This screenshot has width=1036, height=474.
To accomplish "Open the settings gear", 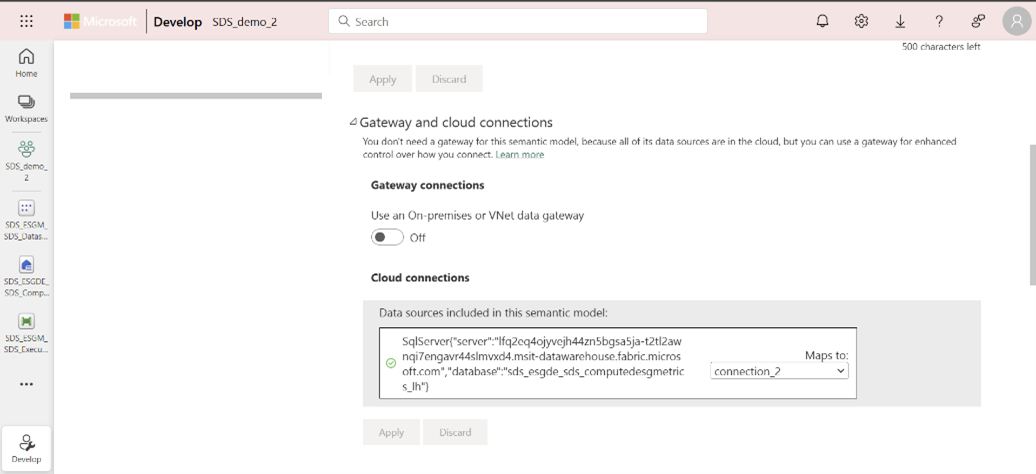I will coord(861,21).
